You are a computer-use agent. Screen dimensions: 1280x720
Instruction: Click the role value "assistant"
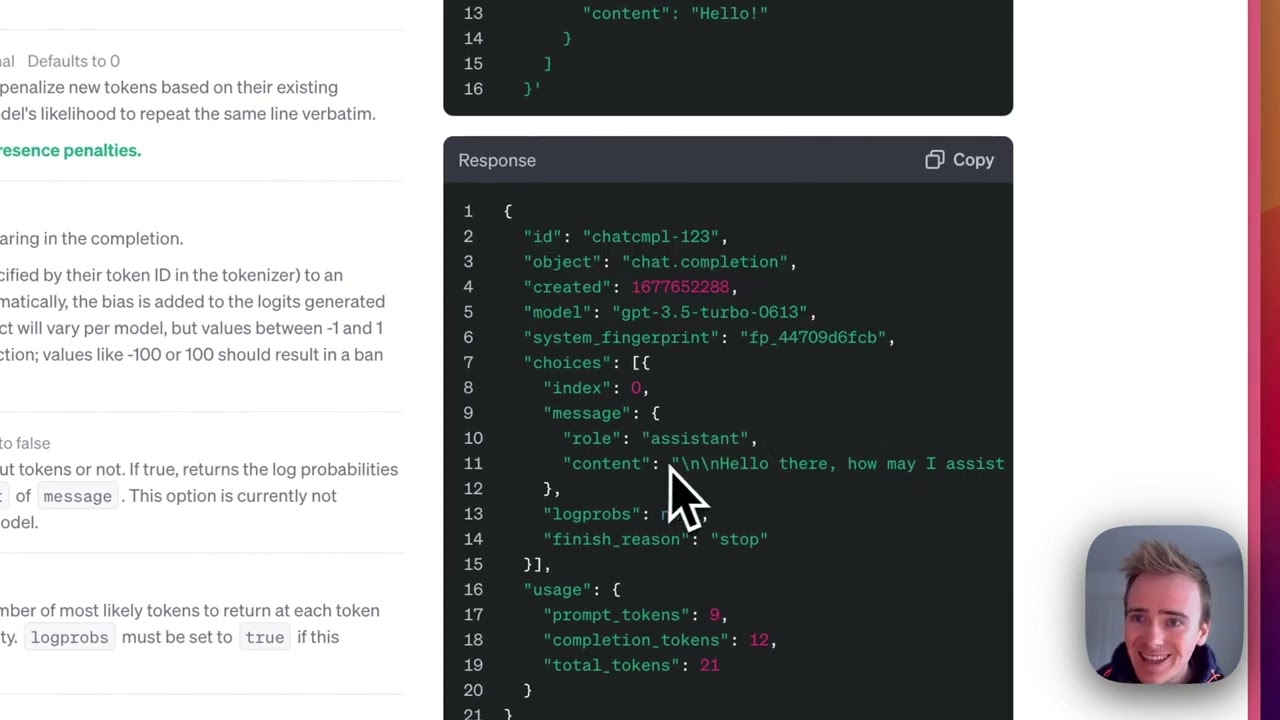pos(695,438)
